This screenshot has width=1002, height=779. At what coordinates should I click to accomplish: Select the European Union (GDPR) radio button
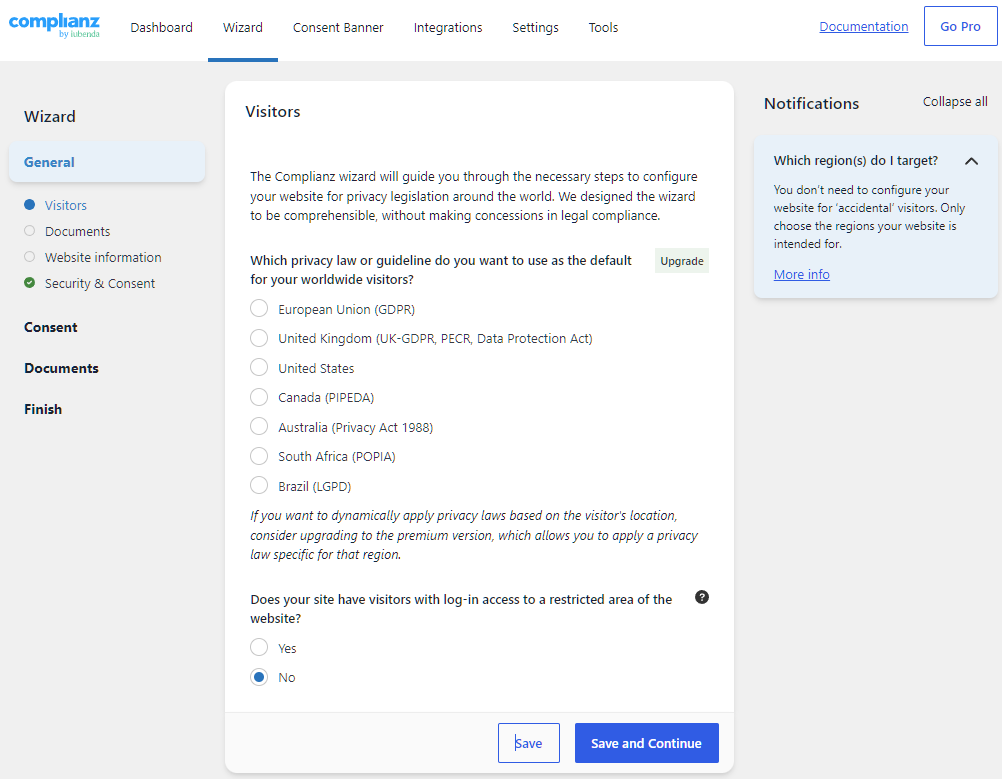click(259, 309)
